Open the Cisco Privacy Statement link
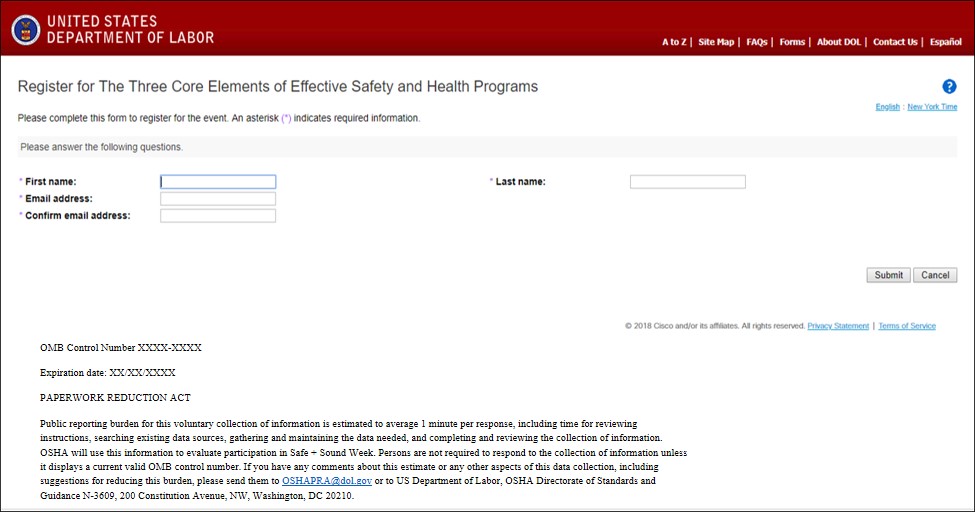Viewport: 975px width, 512px height. (838, 326)
